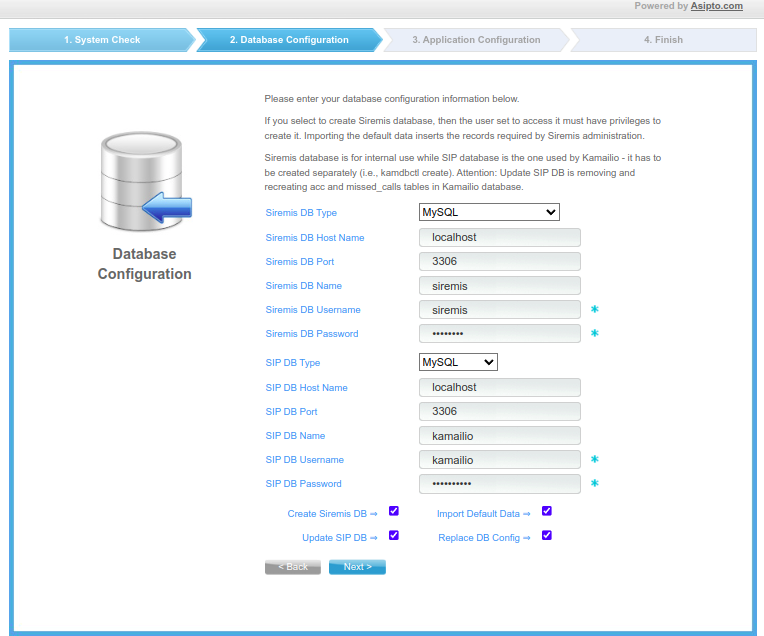Focus the SIP DB Host Name field
The height and width of the screenshot is (636, 764).
tap(500, 387)
